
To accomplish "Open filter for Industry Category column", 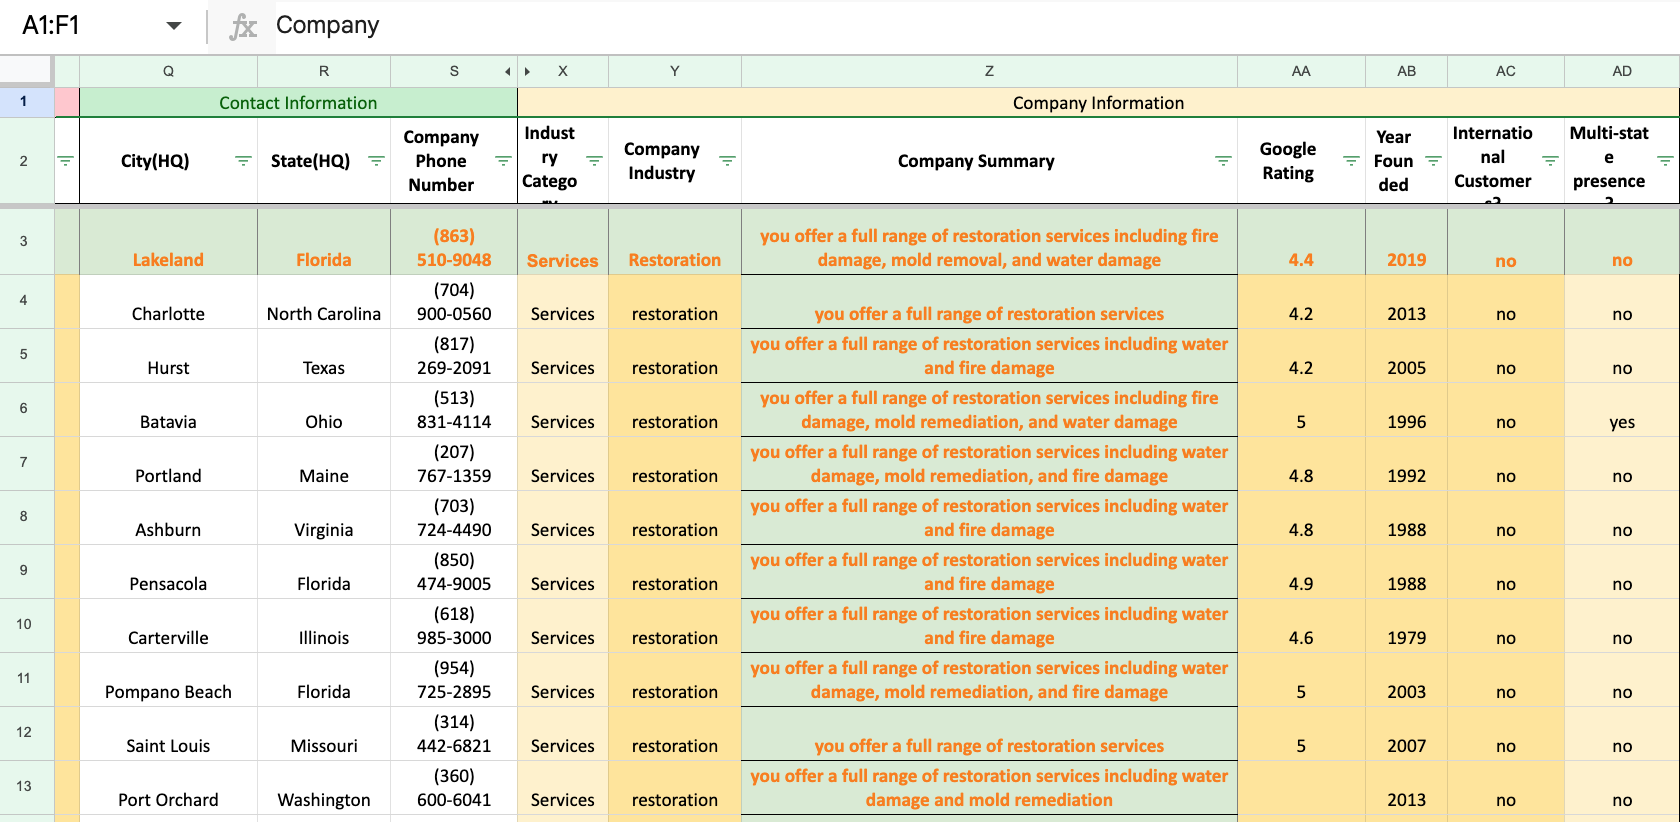I will [x=594, y=161].
